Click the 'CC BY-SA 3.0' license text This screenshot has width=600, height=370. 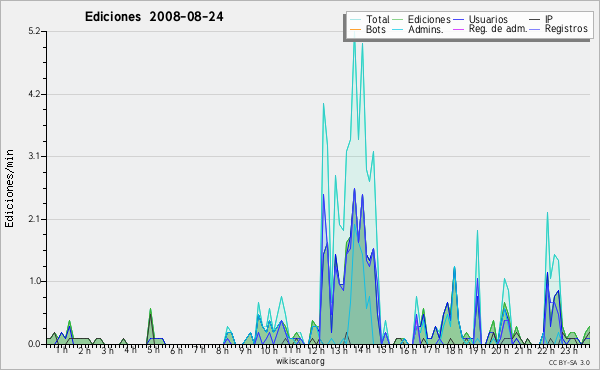tap(569, 362)
